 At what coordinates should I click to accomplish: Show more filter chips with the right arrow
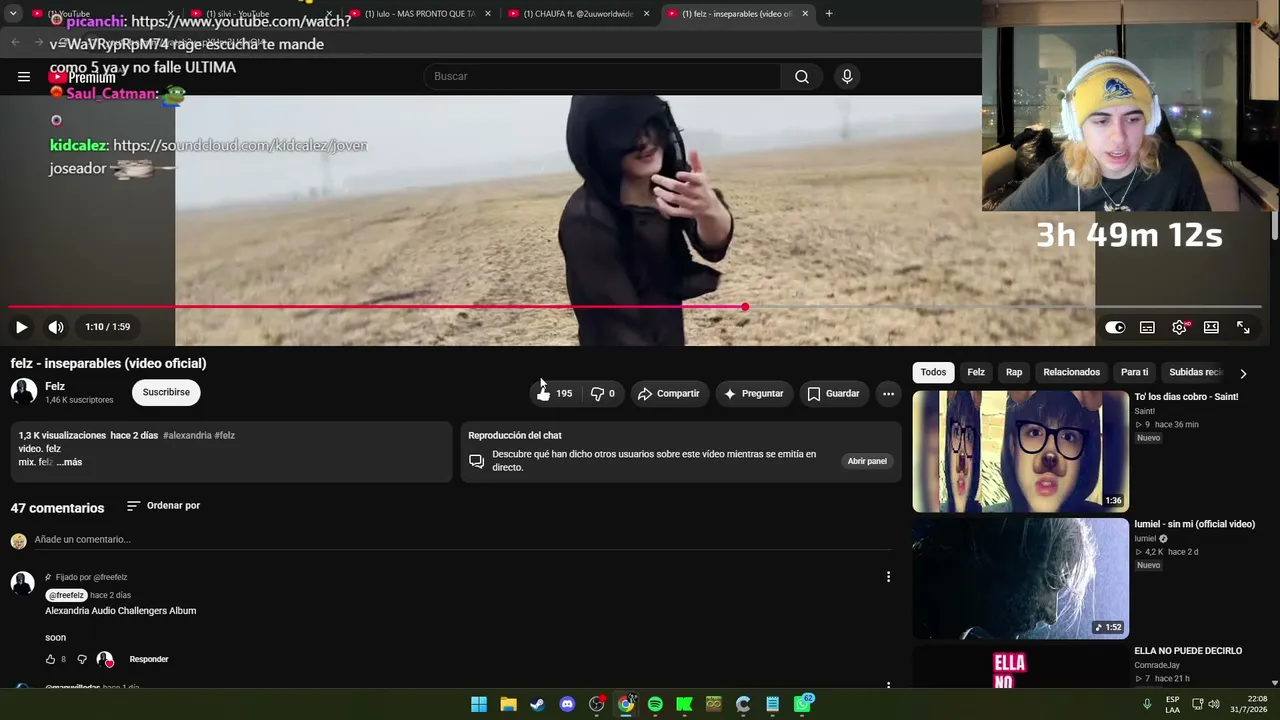1243,373
